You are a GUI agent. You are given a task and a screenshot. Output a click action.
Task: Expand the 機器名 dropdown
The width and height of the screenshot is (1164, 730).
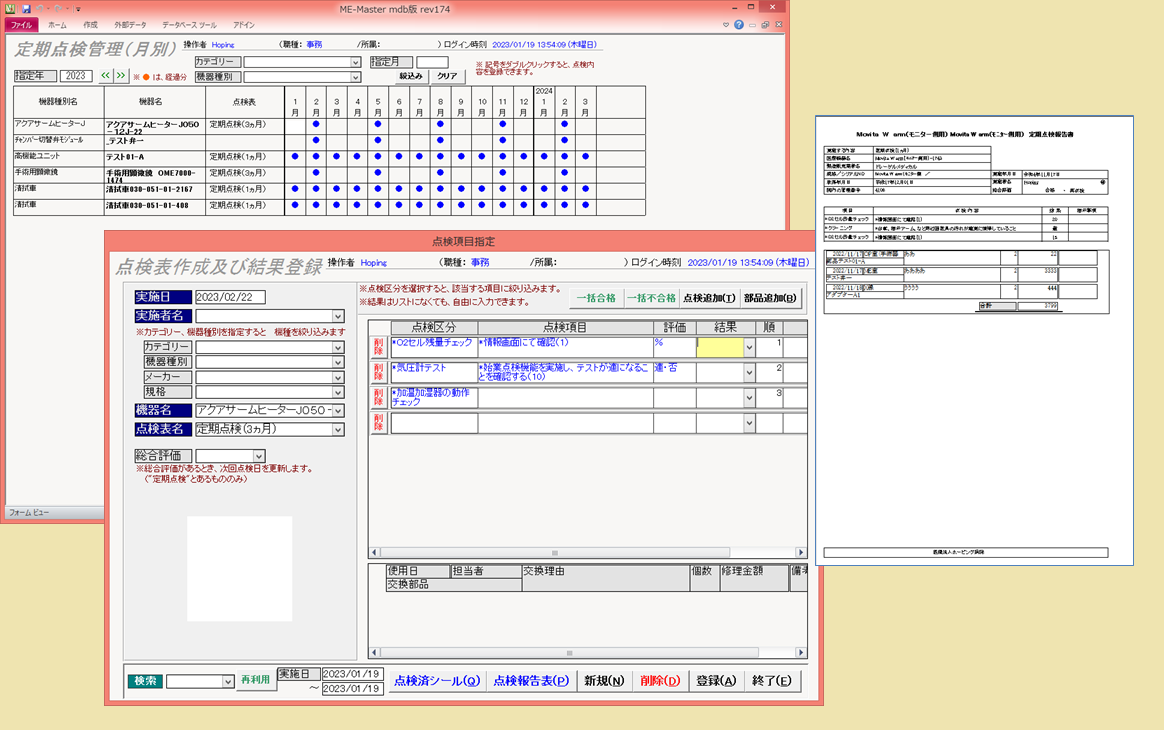(338, 411)
